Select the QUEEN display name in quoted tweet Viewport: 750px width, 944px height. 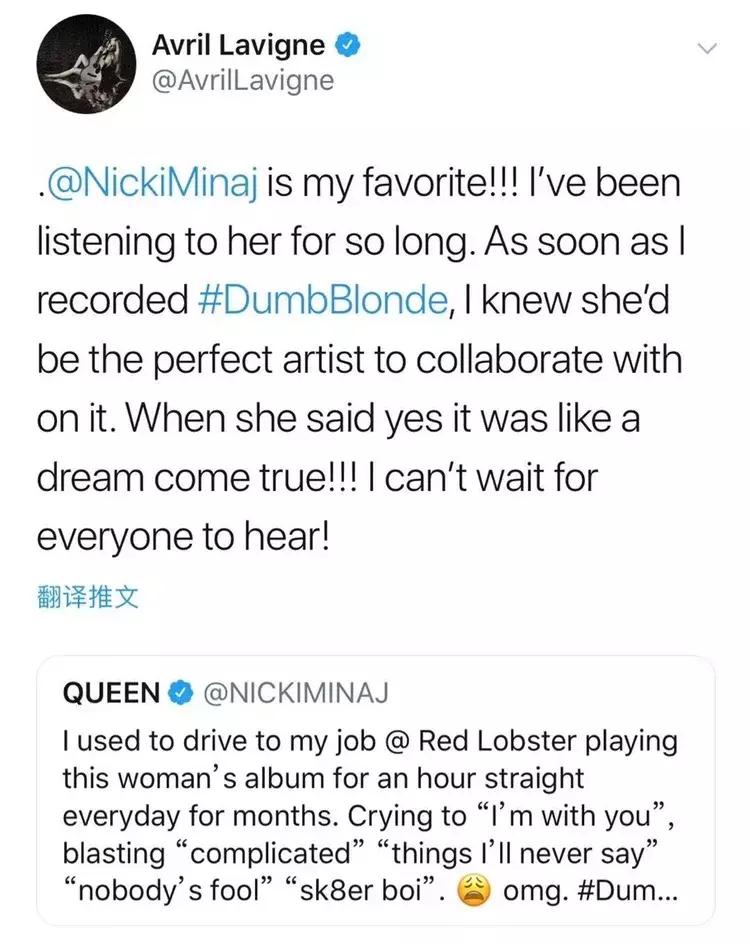pyautogui.click(x=111, y=692)
